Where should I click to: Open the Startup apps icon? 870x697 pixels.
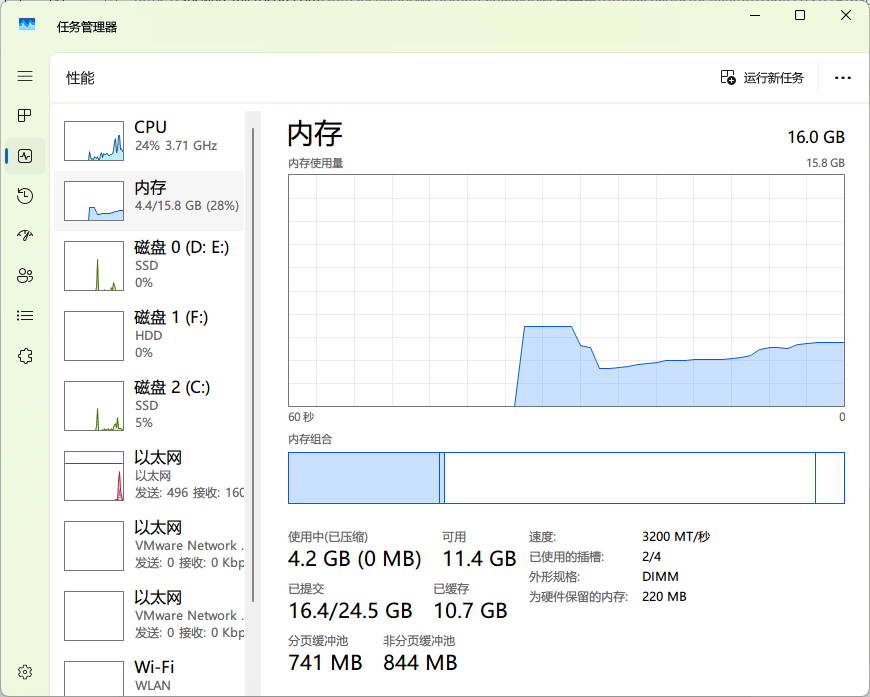click(25, 236)
